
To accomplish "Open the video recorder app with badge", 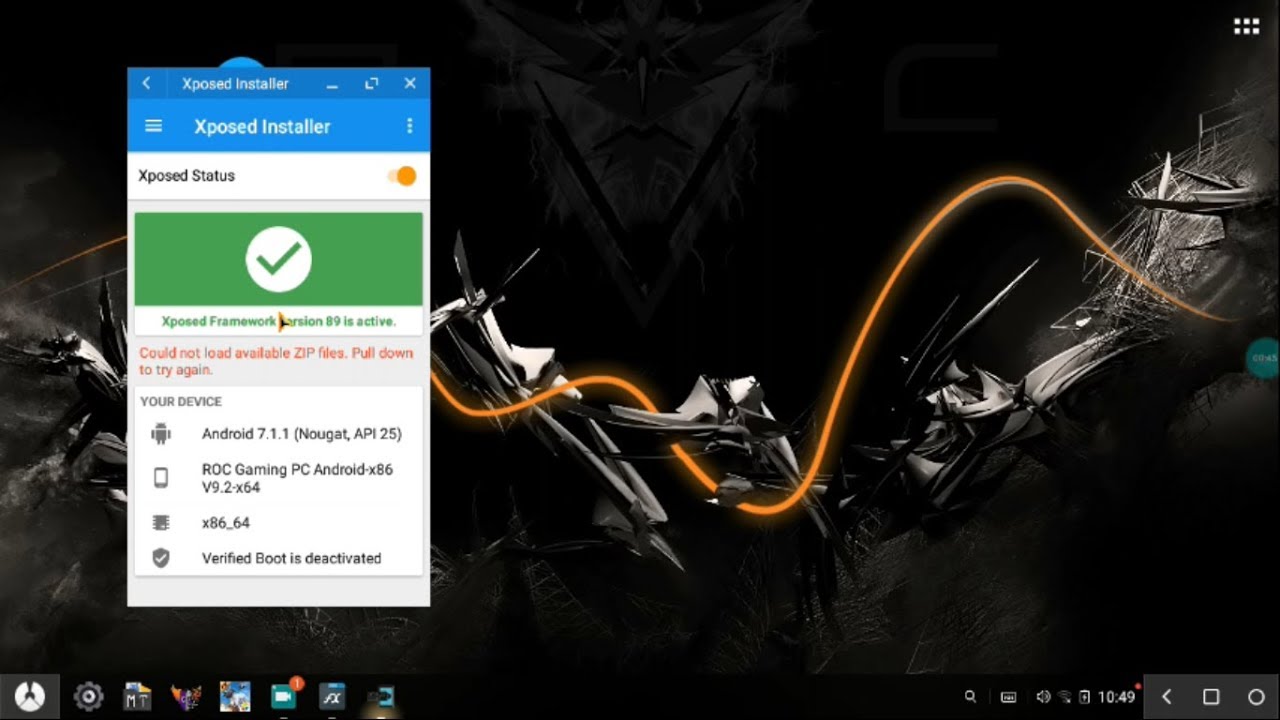I will point(284,696).
